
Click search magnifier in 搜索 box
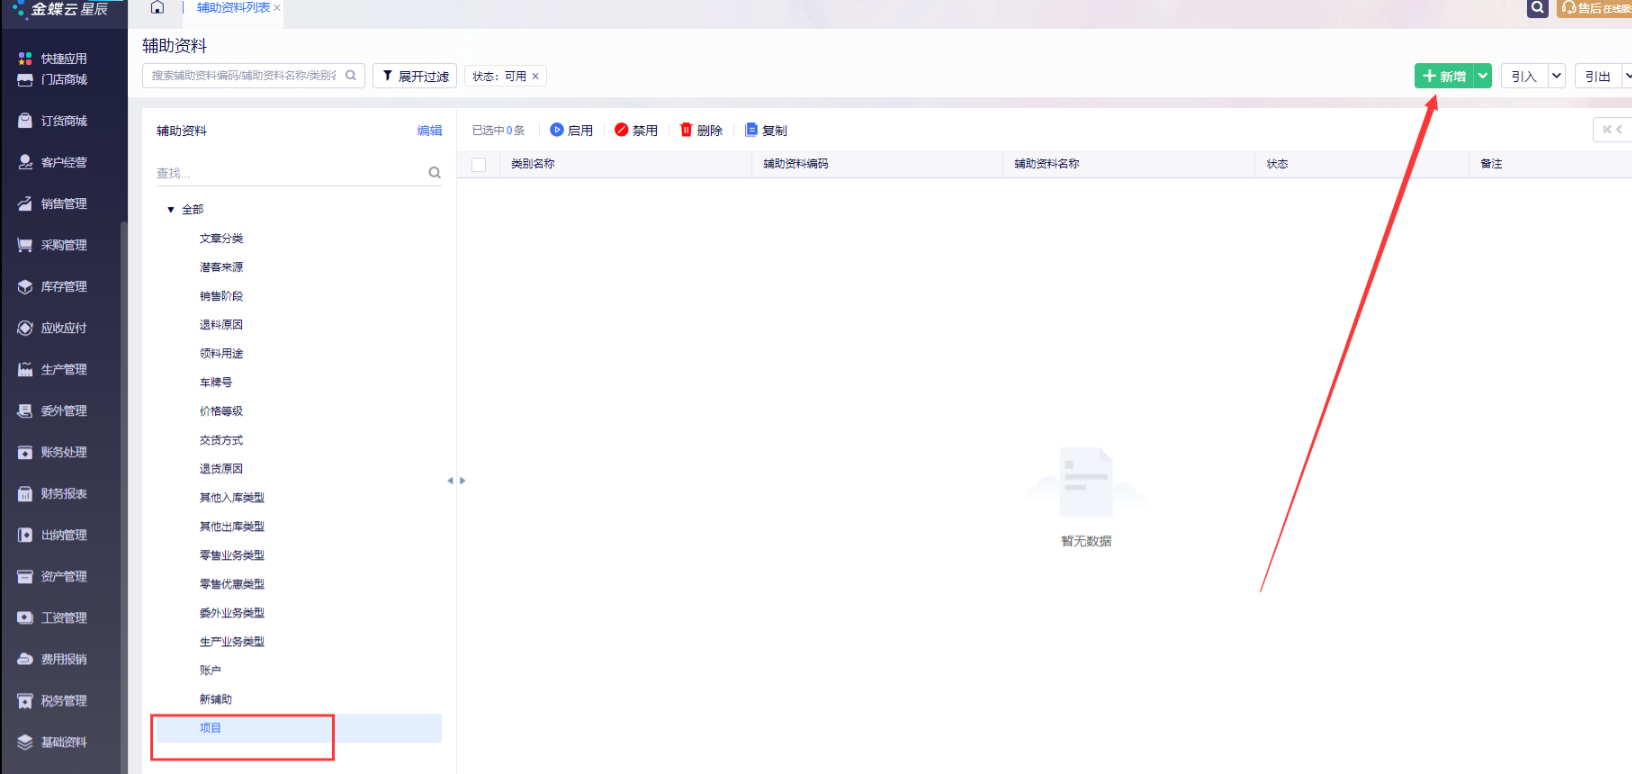pyautogui.click(x=351, y=75)
